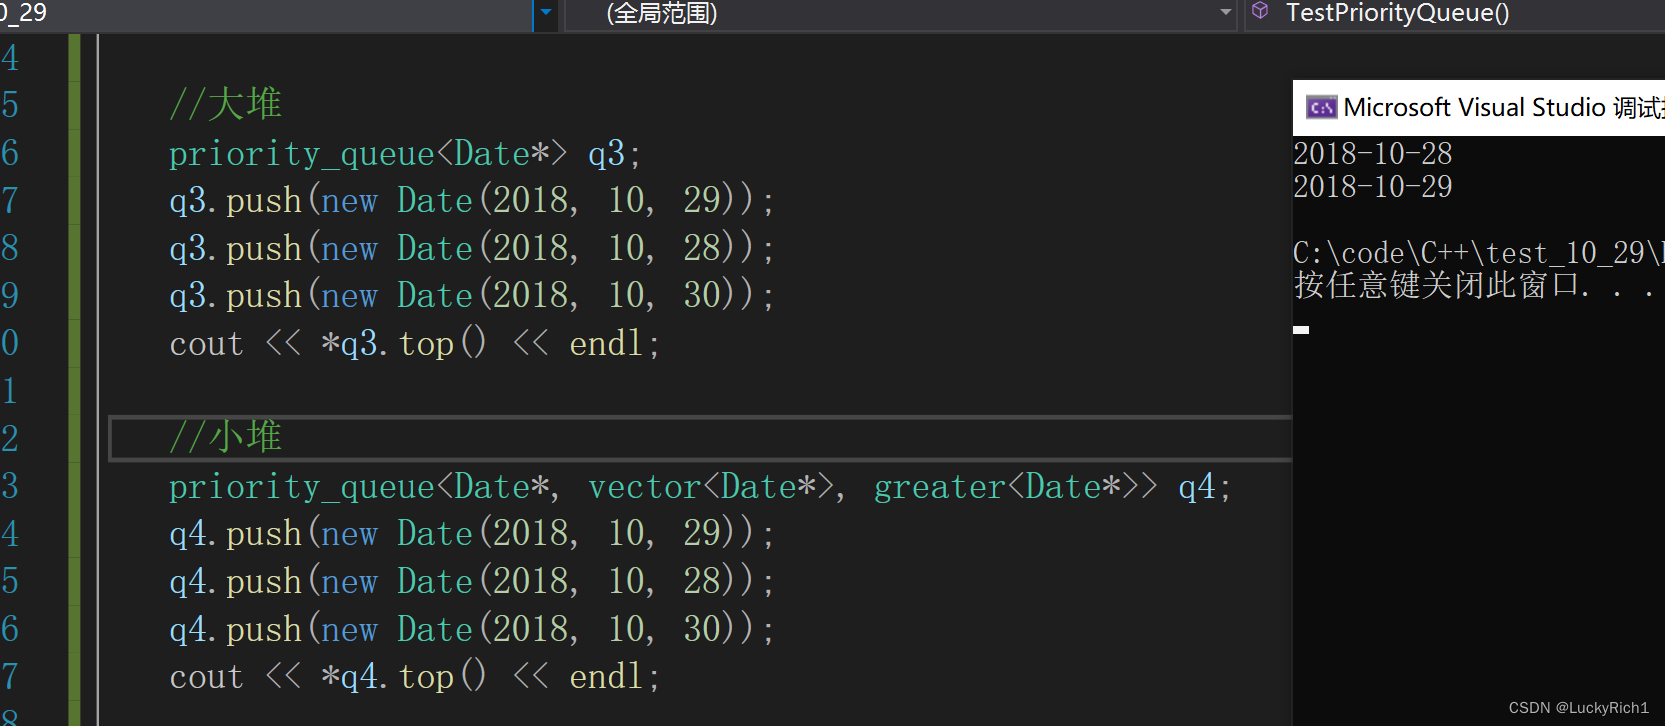
Task: Click the console window icon in title bar
Action: (1321, 108)
